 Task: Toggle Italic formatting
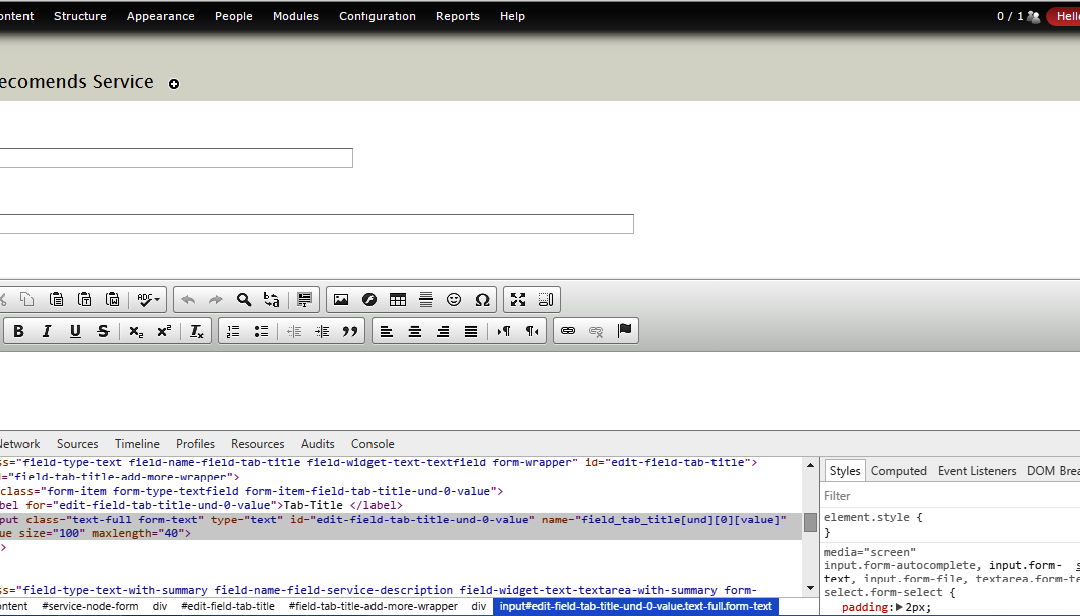click(47, 331)
